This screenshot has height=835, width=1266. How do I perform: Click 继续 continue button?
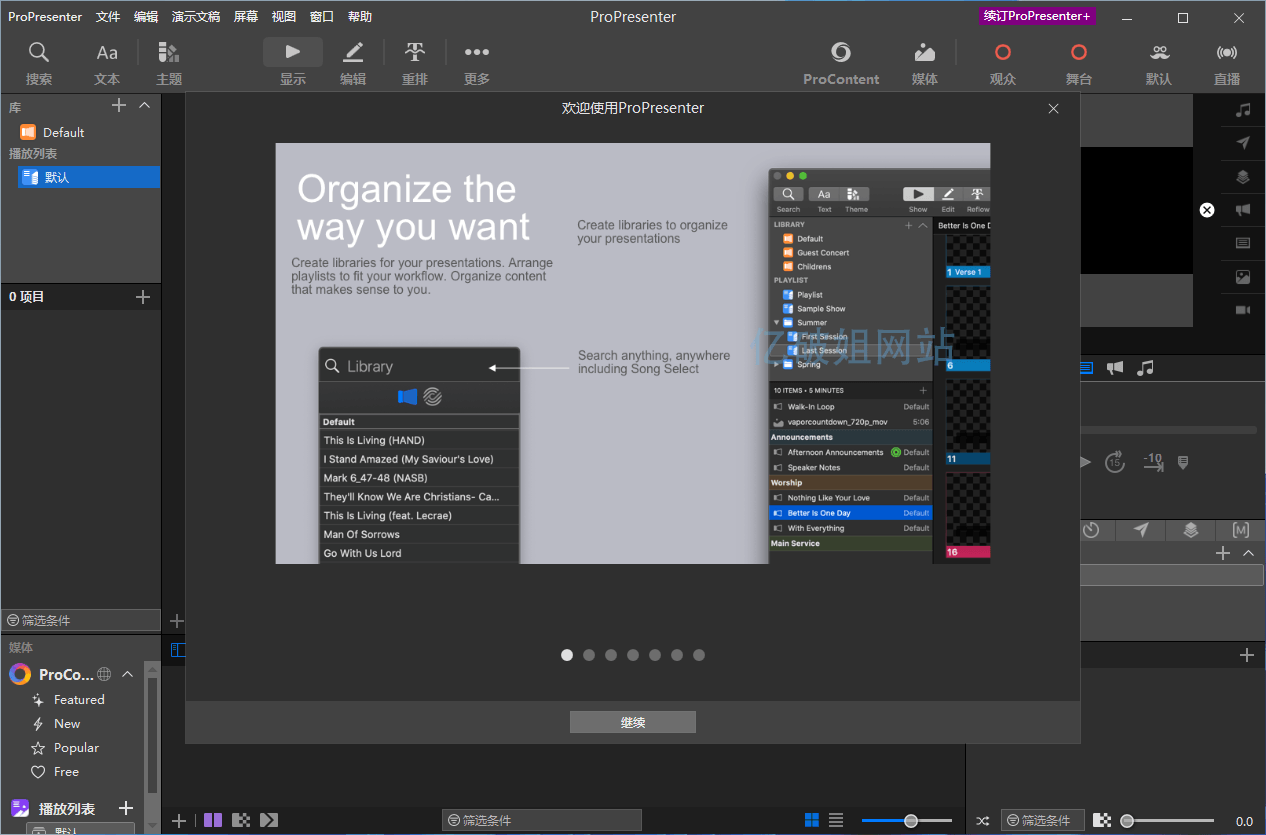click(x=633, y=722)
